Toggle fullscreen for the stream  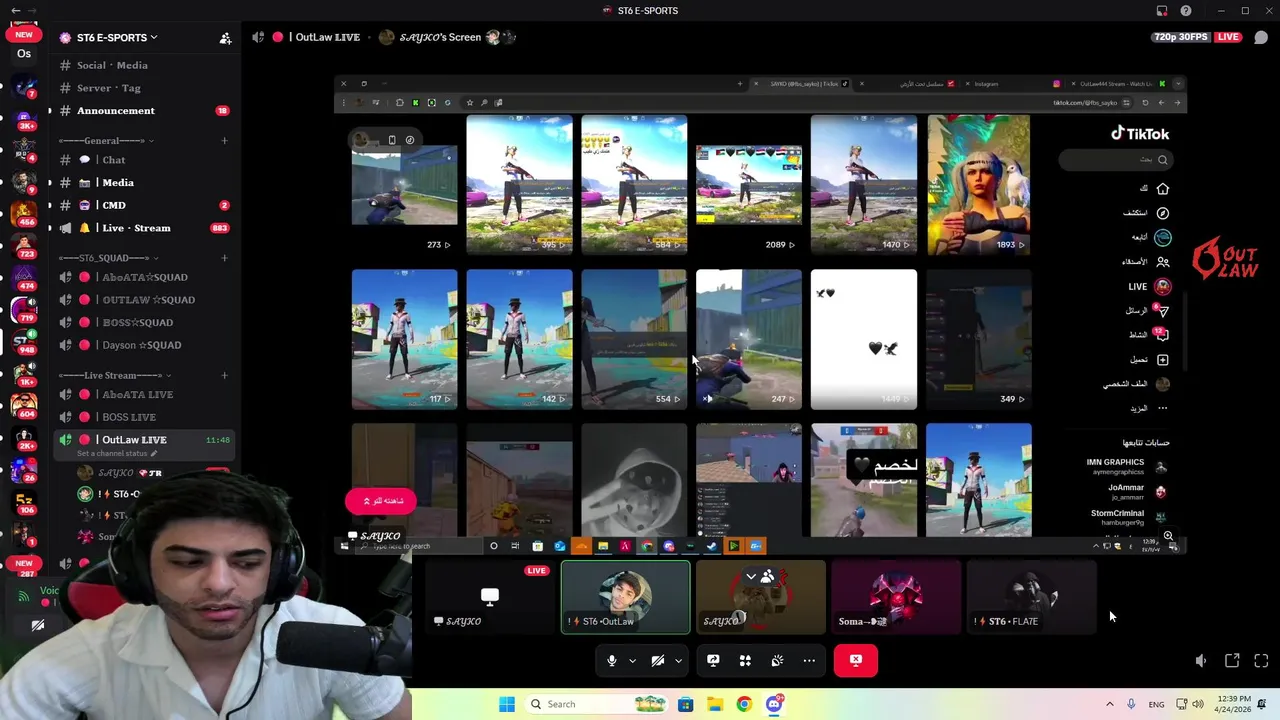(1261, 661)
